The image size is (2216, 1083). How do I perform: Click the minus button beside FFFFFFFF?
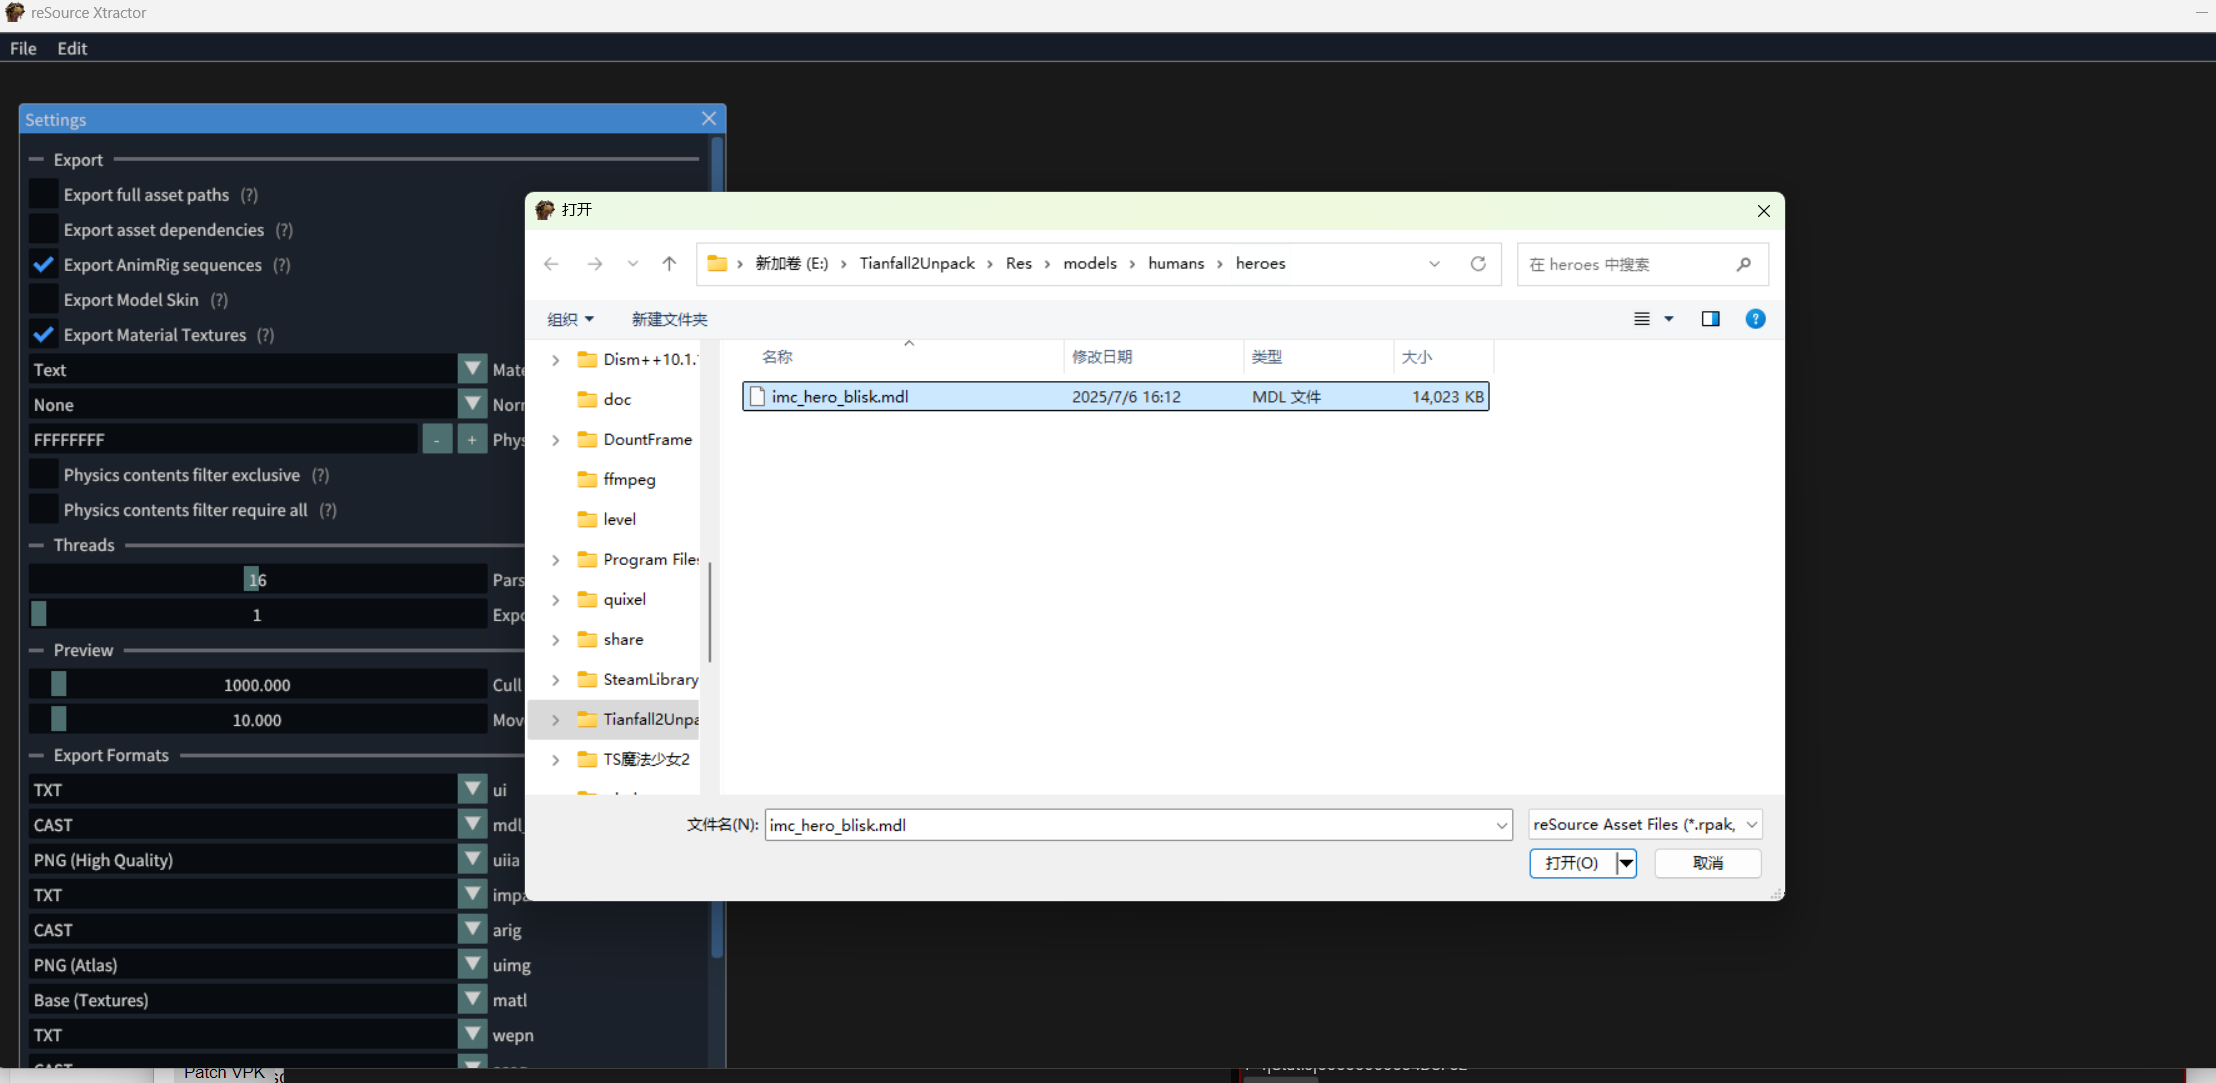click(x=437, y=440)
